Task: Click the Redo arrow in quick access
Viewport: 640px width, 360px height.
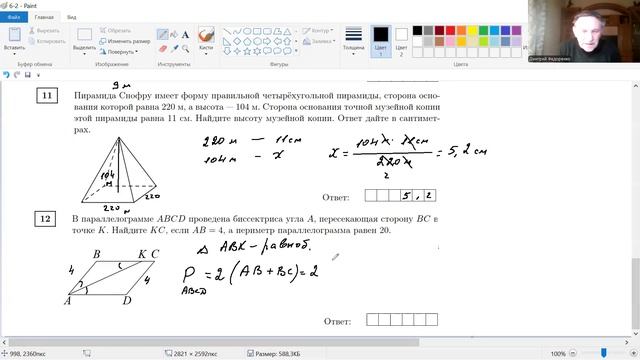Action: (x=17, y=75)
